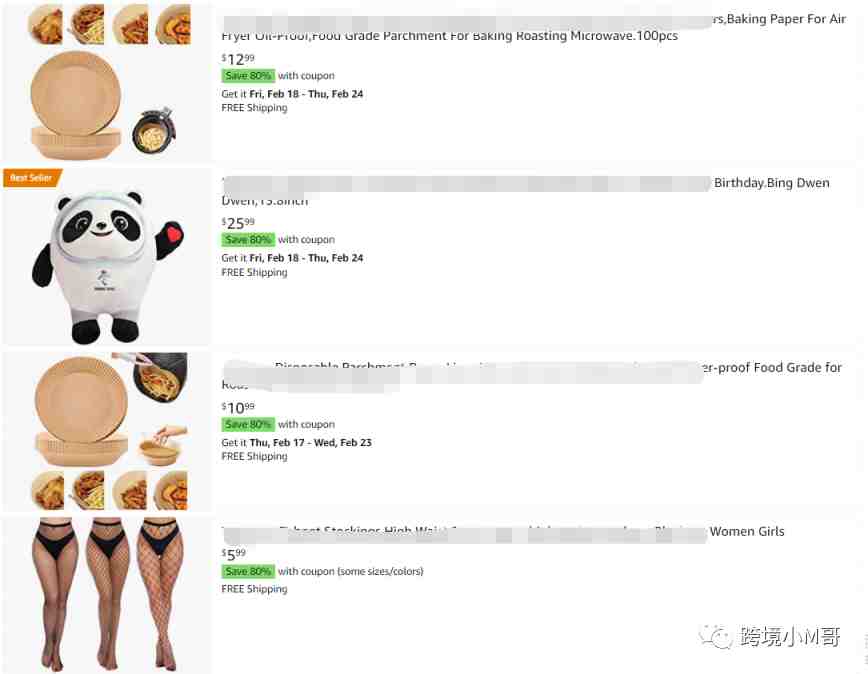The height and width of the screenshot is (674, 868).
Task: Click the Save 80% coupon badge under $10.99
Action: [x=248, y=424]
